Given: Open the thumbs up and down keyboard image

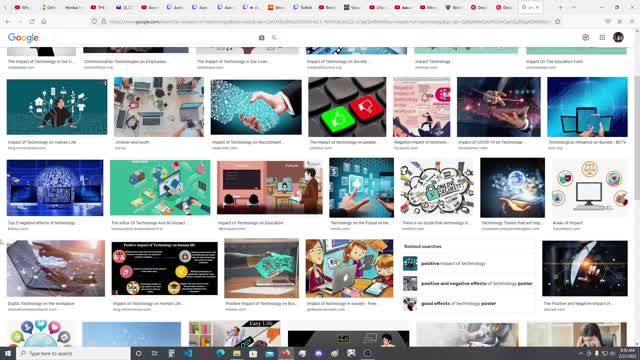Looking at the screenshot, I should point(347,107).
